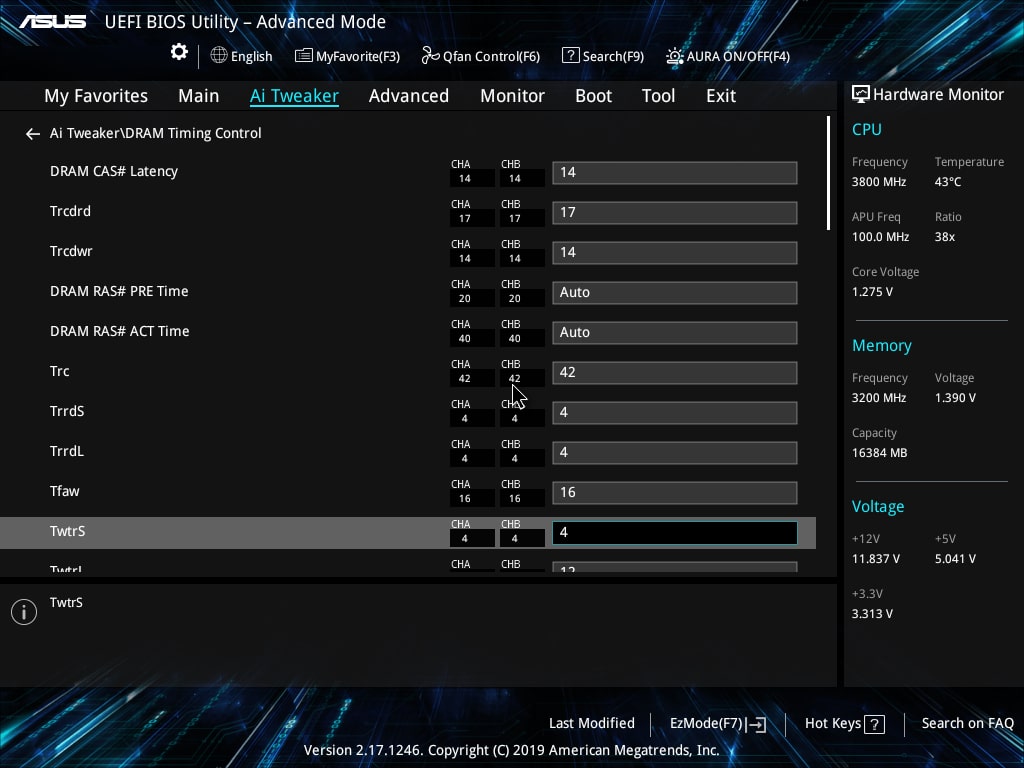
Task: Select the DRAM CAS# Latency label
Action: click(x=114, y=171)
